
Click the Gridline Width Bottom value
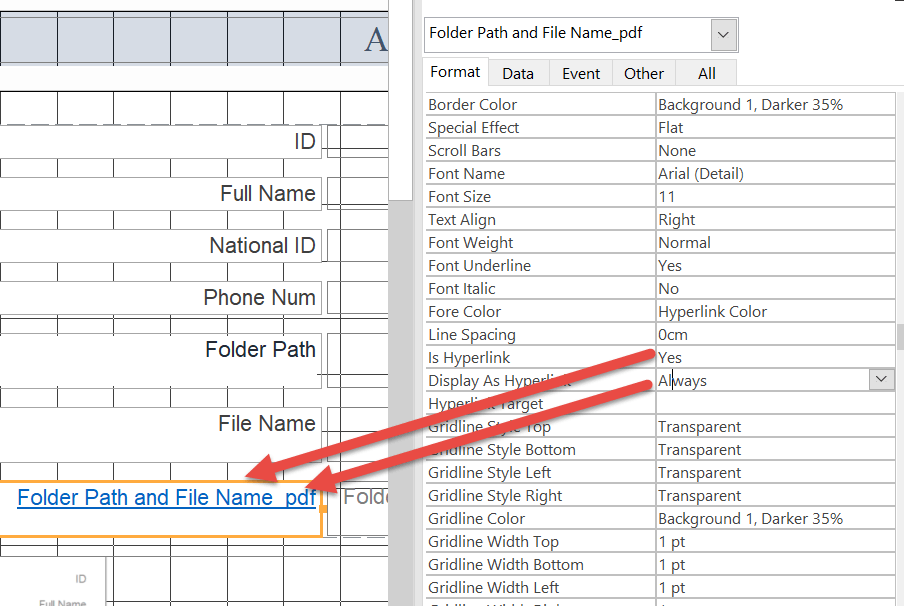coord(775,564)
